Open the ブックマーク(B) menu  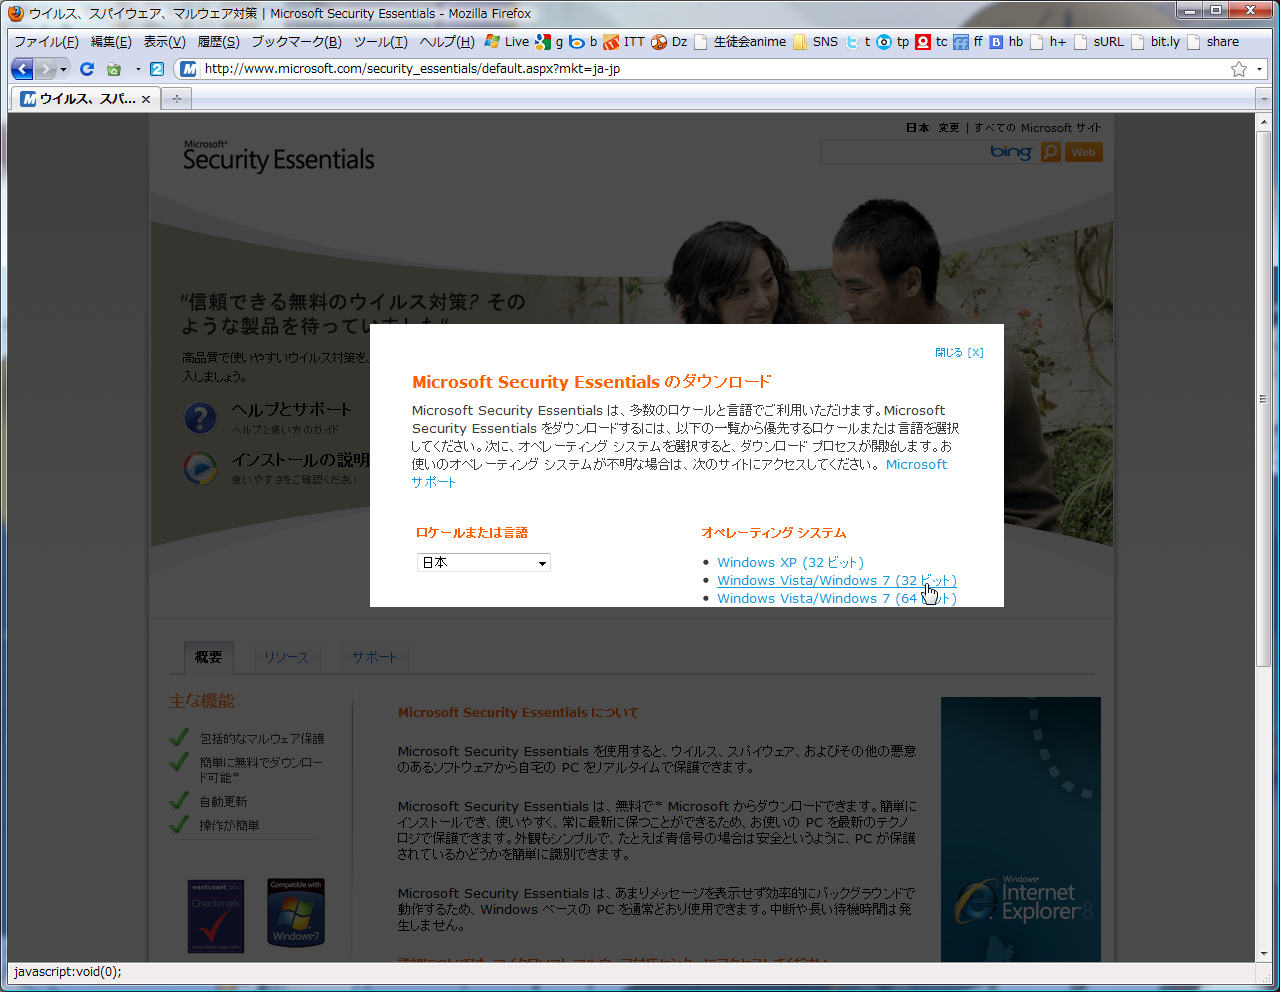(x=296, y=42)
